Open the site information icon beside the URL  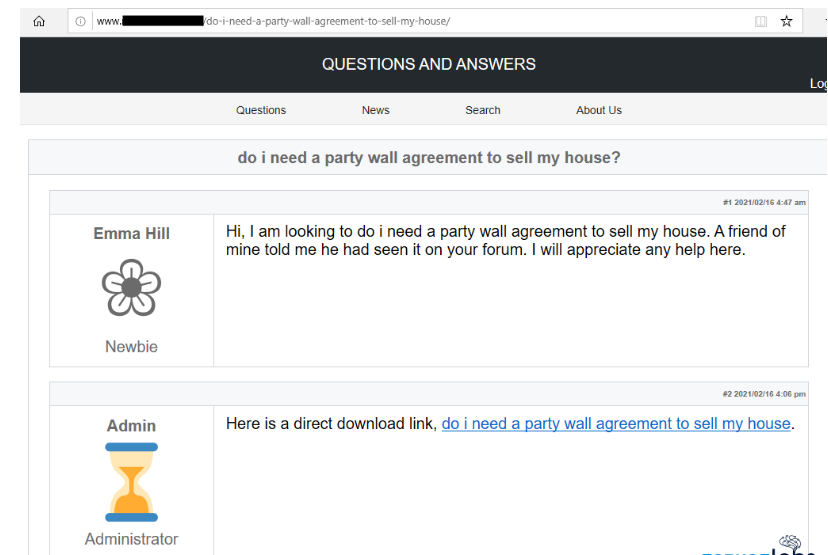tap(81, 21)
